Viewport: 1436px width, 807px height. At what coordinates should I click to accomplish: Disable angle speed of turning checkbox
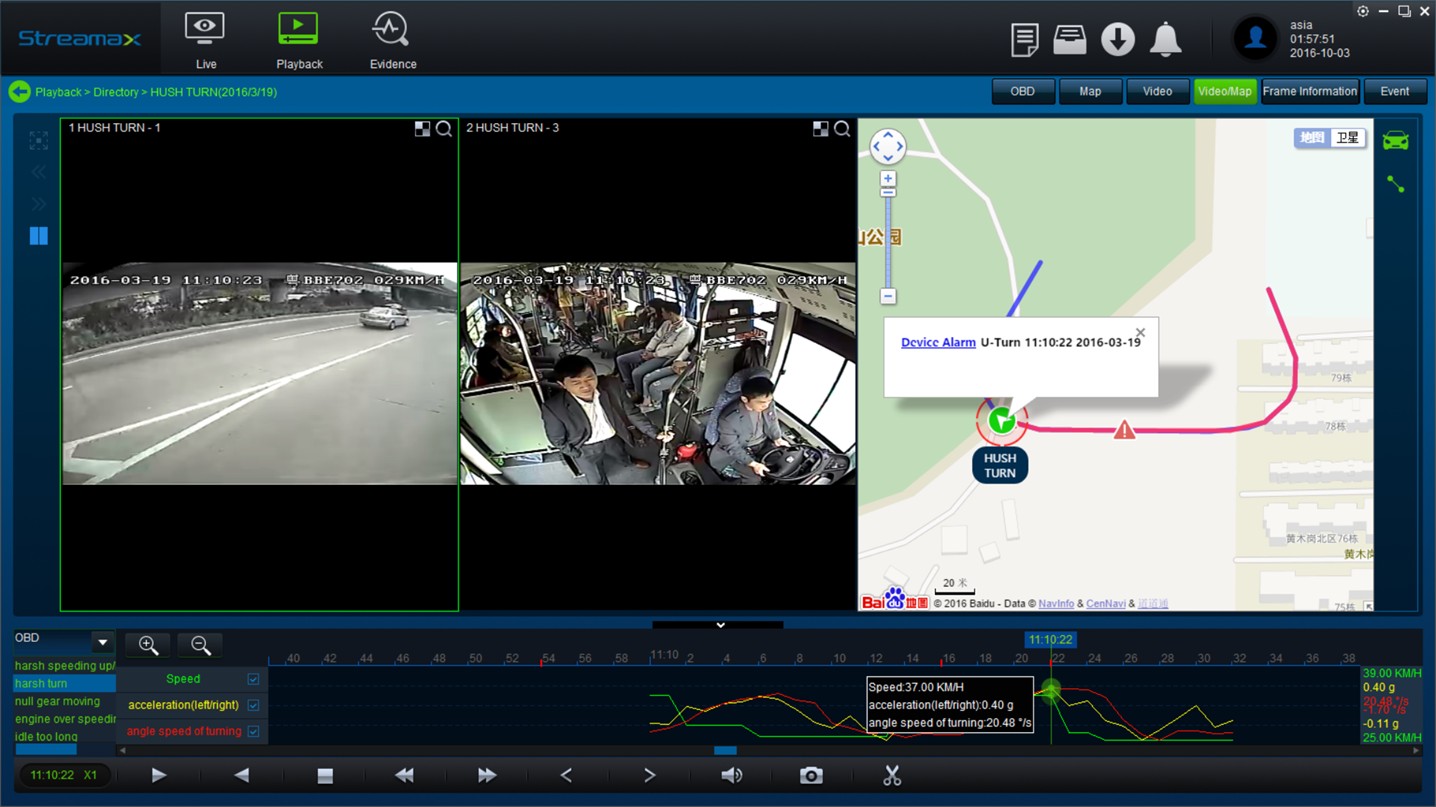[x=253, y=731]
